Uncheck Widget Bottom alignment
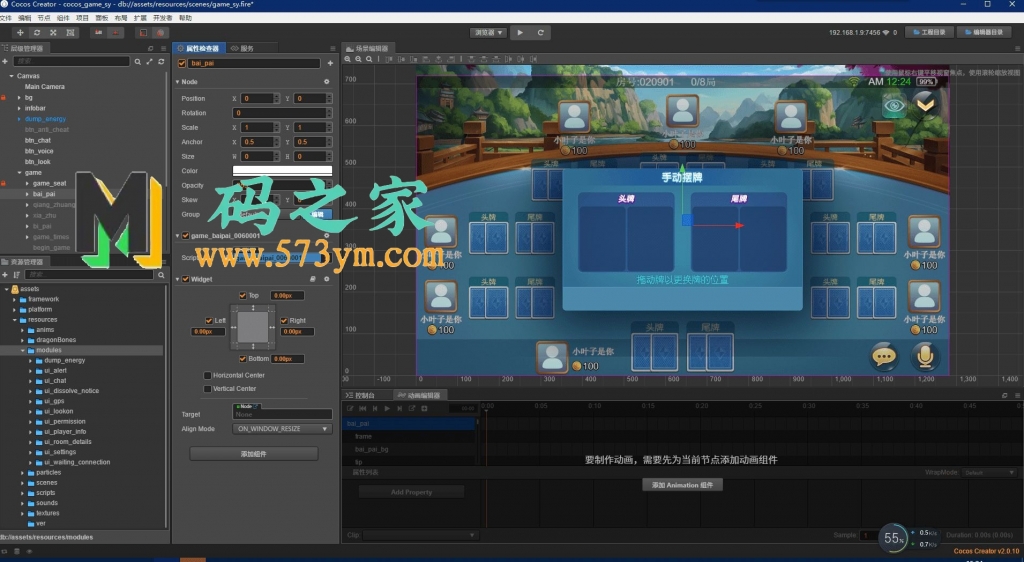Viewport: 1024px width, 562px height. (243, 358)
